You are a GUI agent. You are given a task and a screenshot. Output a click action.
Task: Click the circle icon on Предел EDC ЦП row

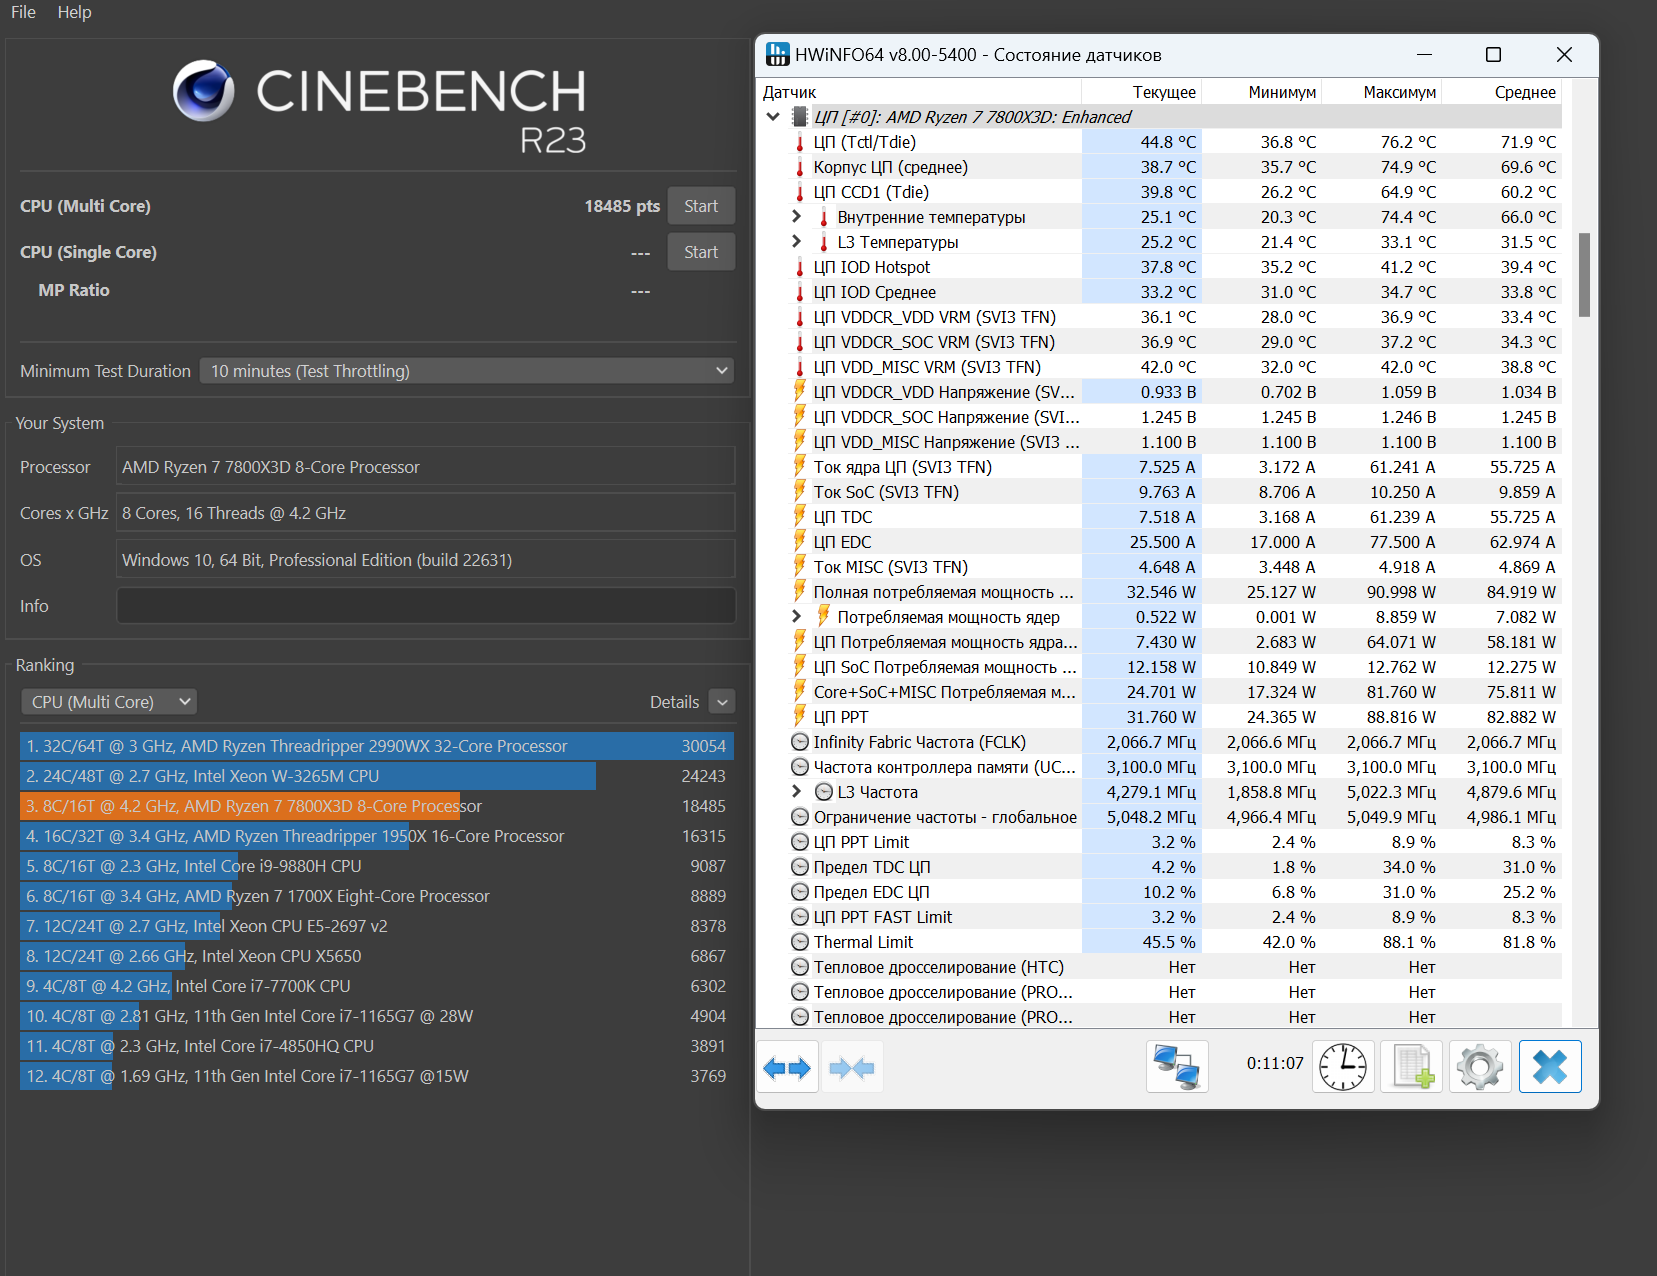(x=800, y=892)
